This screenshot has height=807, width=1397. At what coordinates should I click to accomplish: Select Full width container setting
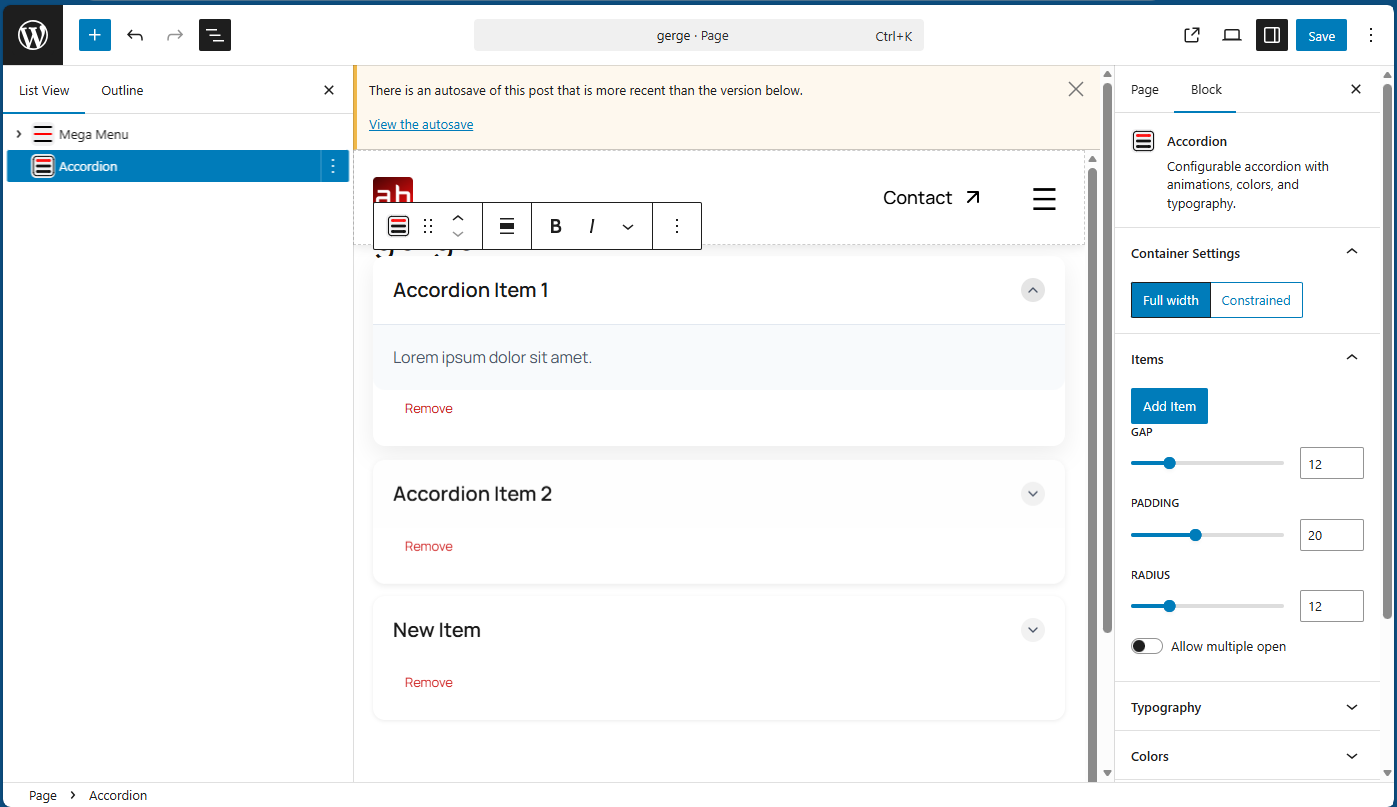[1170, 300]
